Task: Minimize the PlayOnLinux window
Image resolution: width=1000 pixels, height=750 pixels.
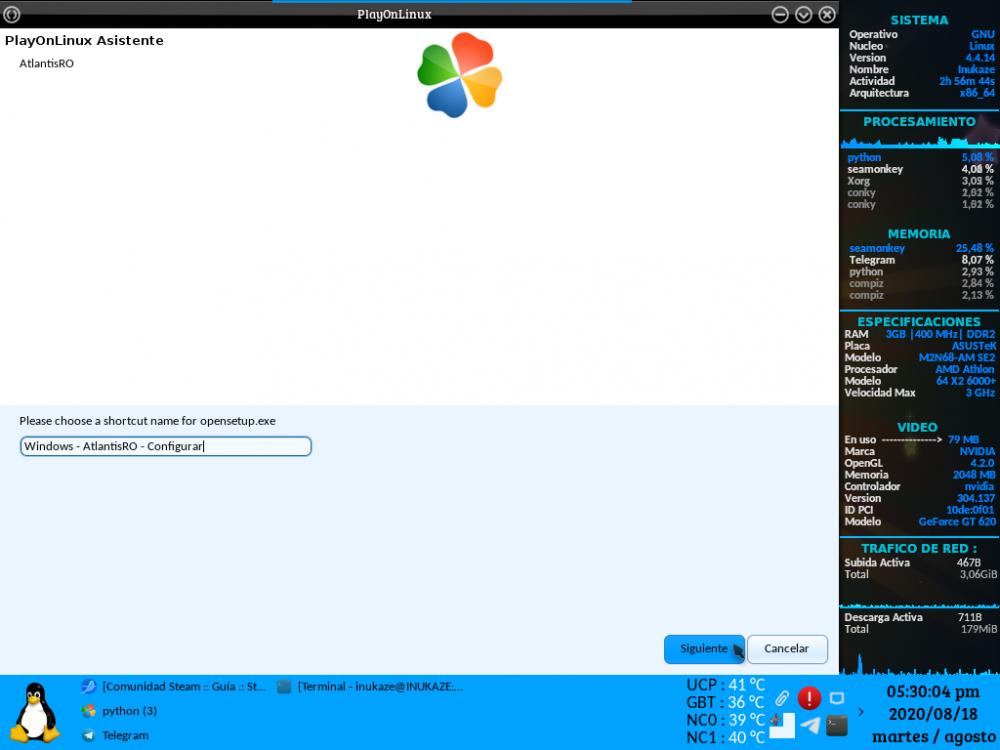Action: point(781,14)
